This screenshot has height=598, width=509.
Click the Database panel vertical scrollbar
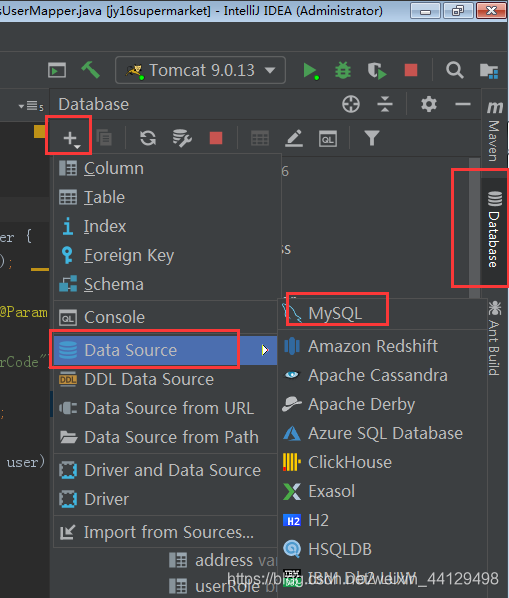[x=474, y=229]
